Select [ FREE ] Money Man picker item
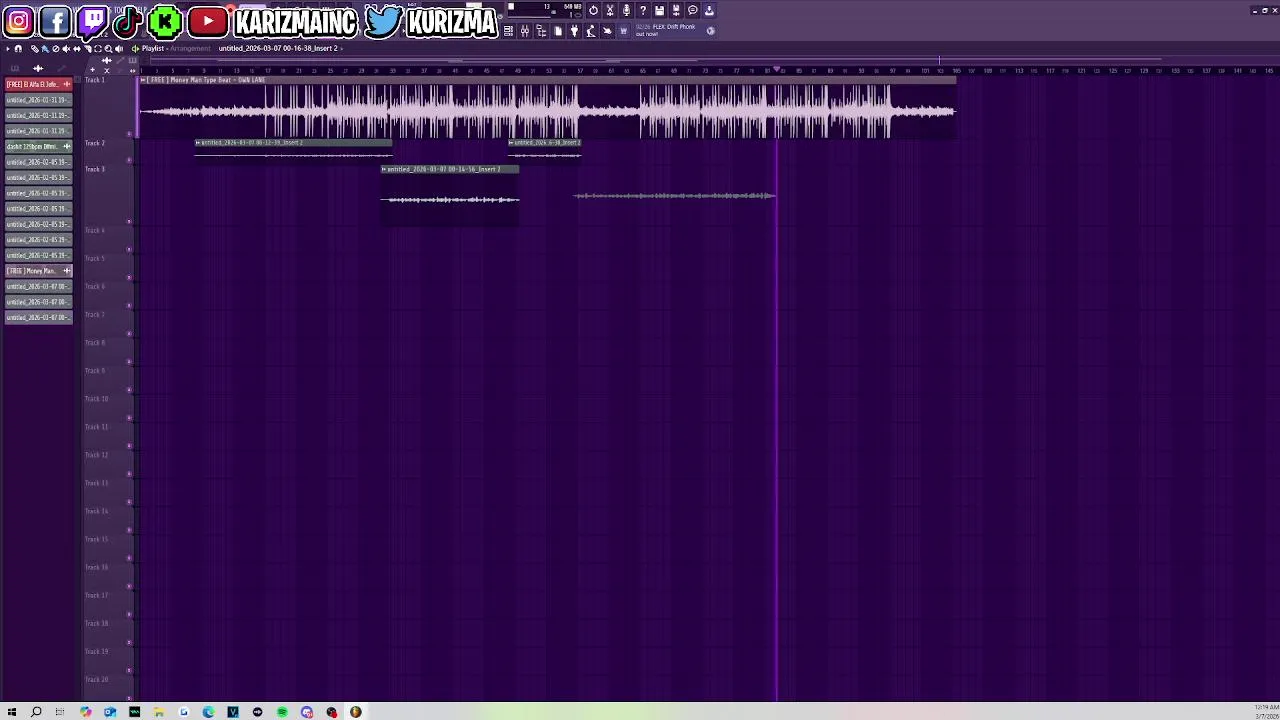 click(38, 271)
